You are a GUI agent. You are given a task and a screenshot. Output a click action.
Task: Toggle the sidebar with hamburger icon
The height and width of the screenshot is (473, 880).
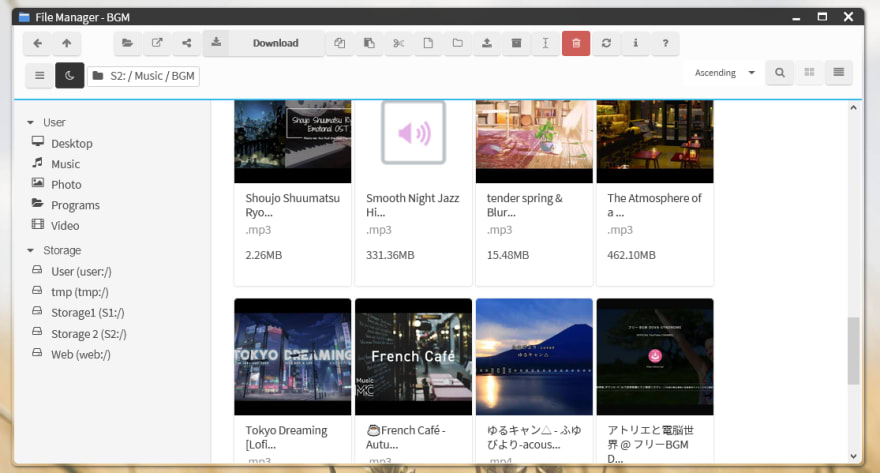pyautogui.click(x=40, y=75)
